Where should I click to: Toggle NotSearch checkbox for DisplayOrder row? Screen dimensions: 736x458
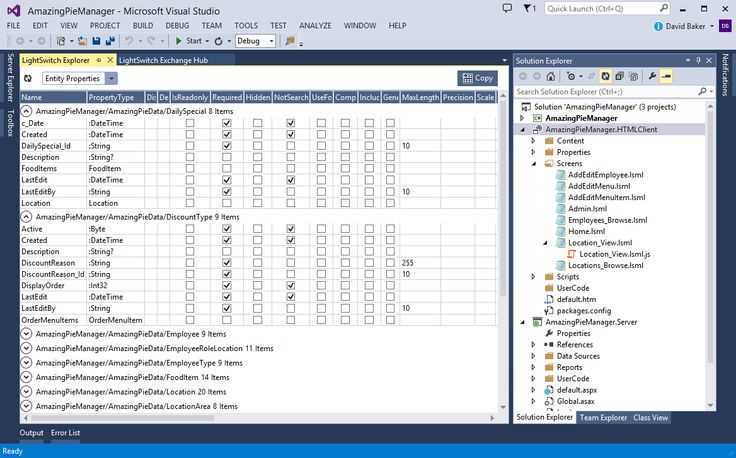(x=291, y=285)
